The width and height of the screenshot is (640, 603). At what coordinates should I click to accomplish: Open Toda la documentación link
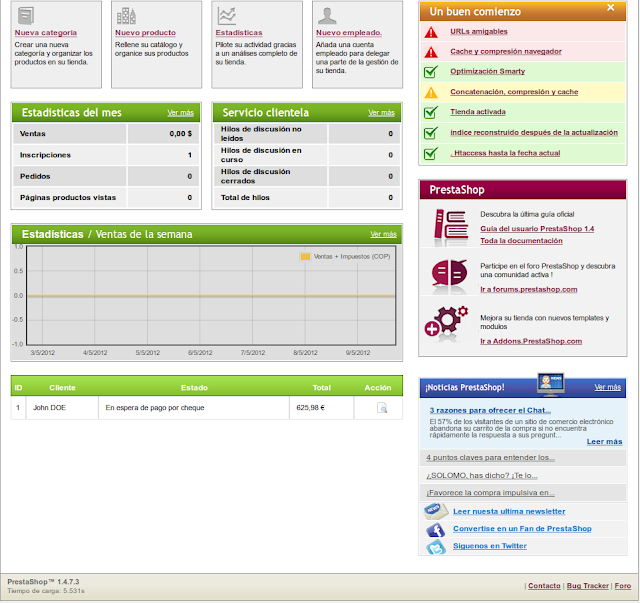[521, 241]
